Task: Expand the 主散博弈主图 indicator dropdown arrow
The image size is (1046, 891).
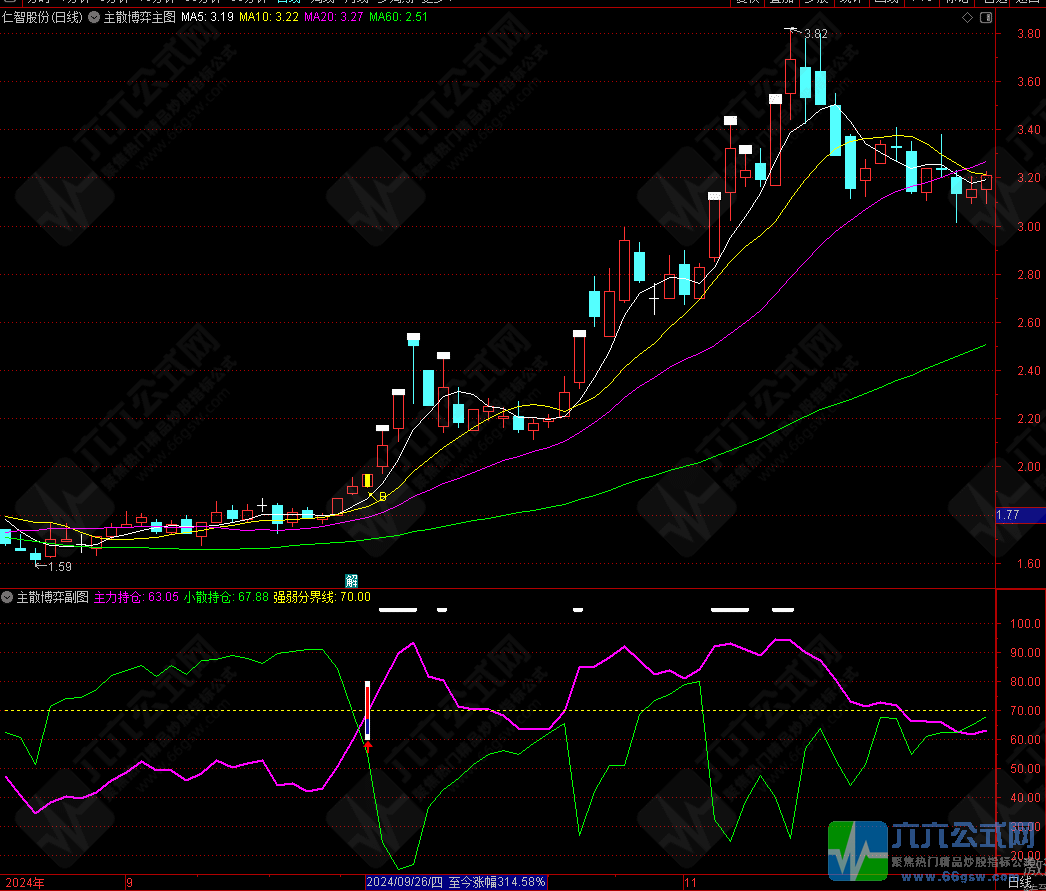Action: pyautogui.click(x=94, y=17)
